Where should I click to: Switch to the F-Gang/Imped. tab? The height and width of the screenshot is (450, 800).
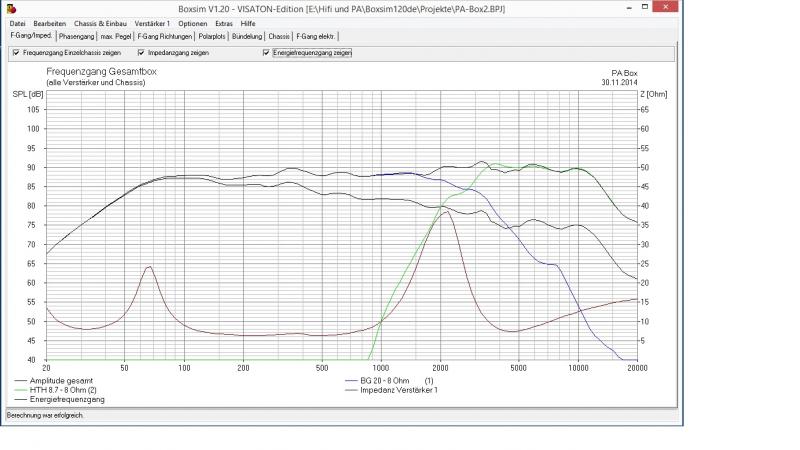click(x=31, y=36)
